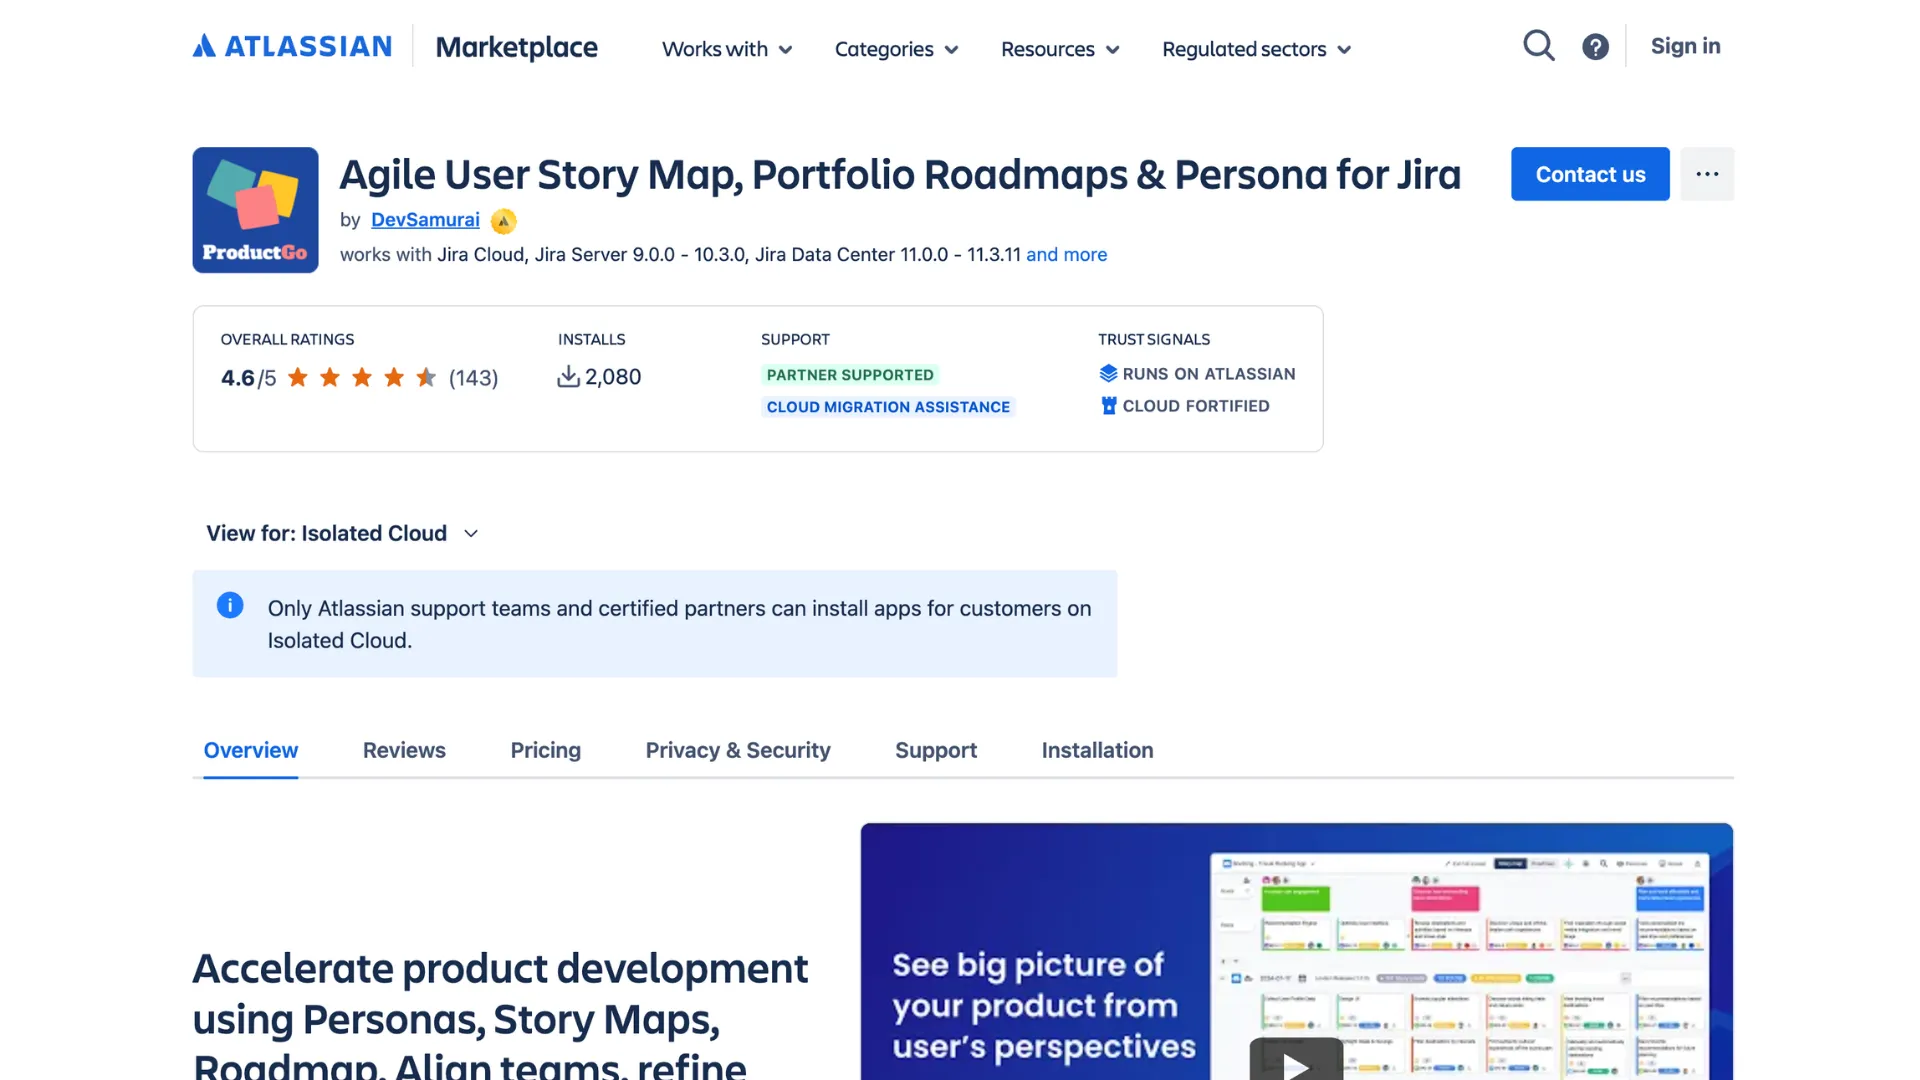Image resolution: width=1920 pixels, height=1080 pixels.
Task: Go to Marketplace home link
Action: point(516,47)
